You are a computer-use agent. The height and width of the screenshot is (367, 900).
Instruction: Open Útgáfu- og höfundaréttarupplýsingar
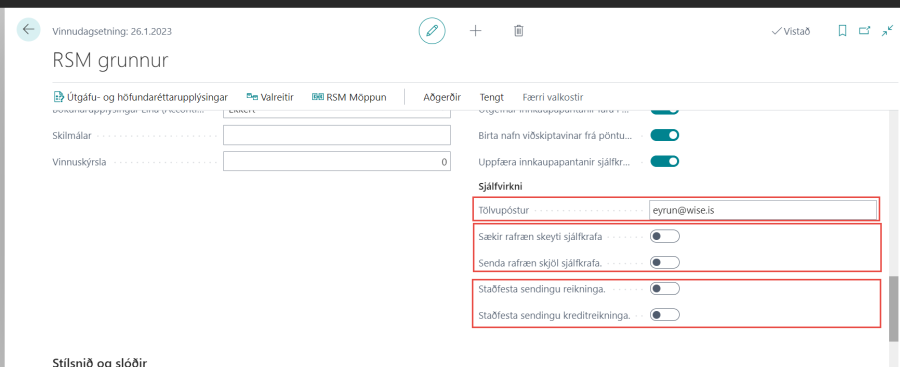click(x=141, y=97)
